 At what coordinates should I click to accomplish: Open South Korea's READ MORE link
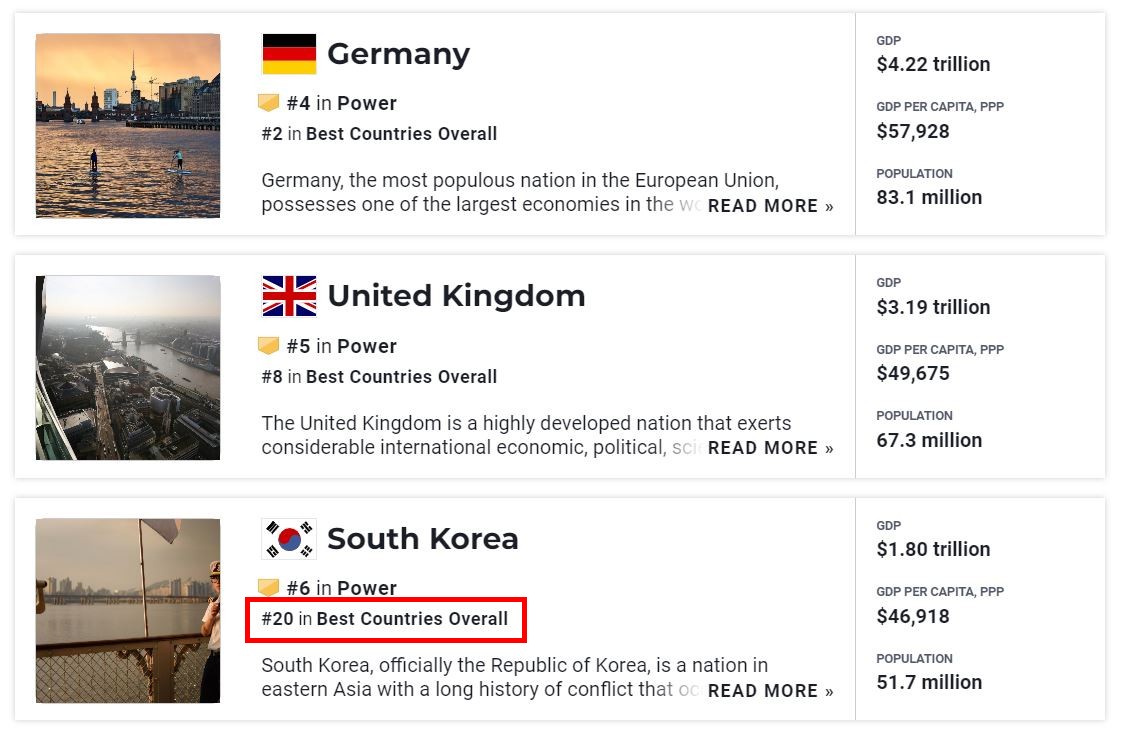[771, 691]
